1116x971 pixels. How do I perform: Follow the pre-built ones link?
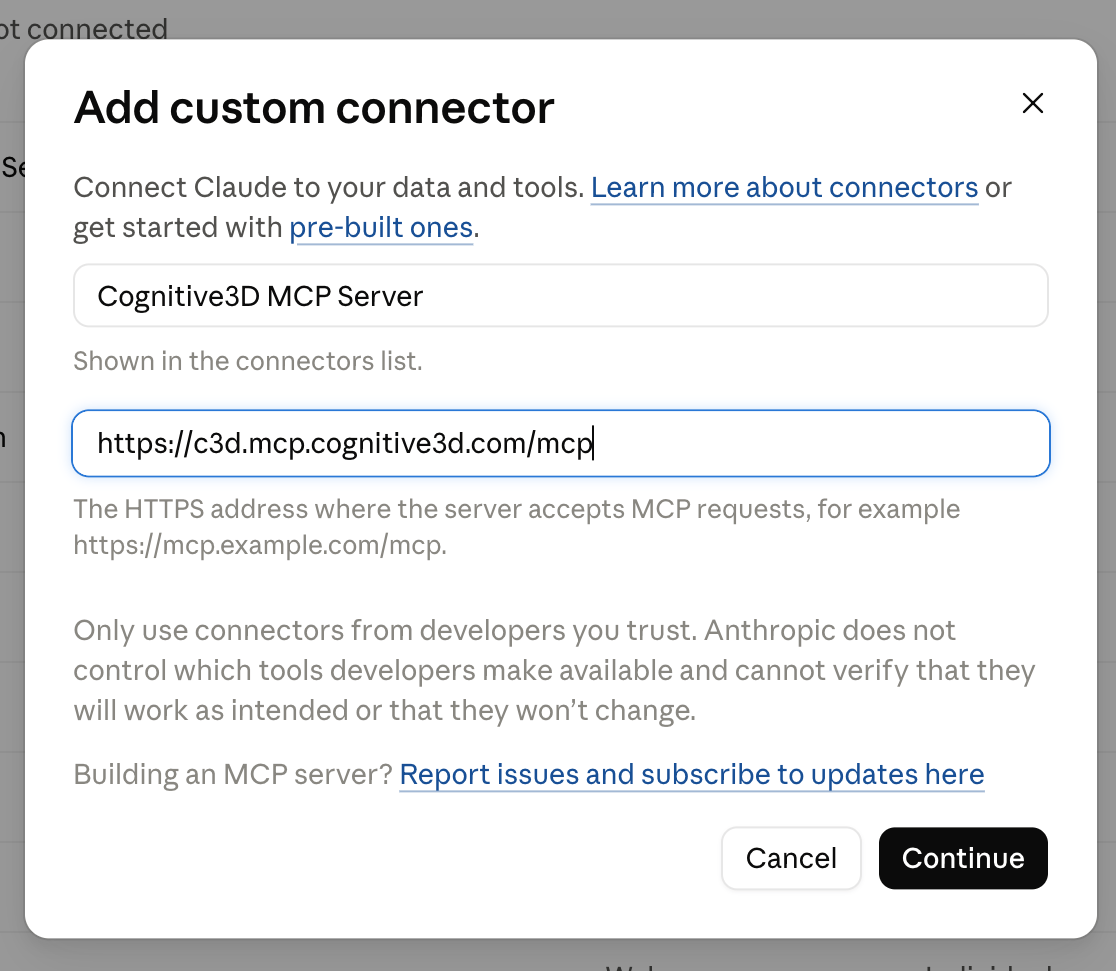point(381,228)
